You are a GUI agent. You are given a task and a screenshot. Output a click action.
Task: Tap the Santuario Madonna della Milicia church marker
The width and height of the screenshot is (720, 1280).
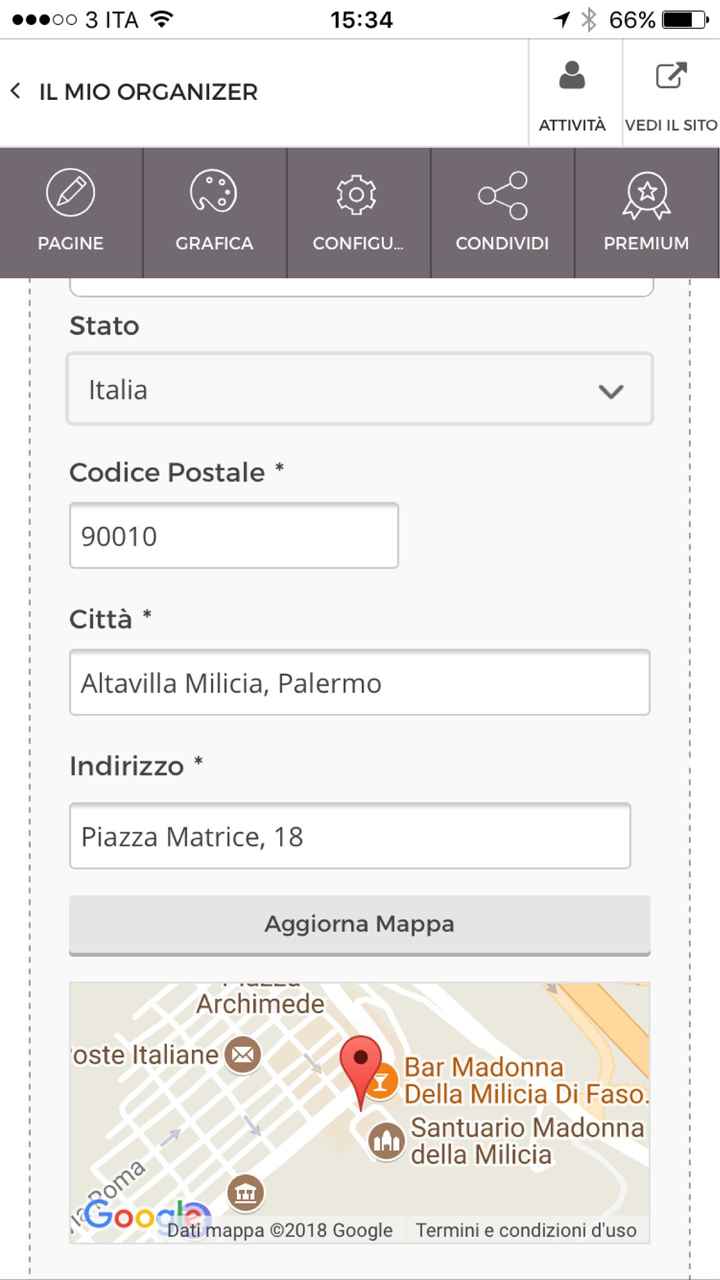click(386, 1139)
